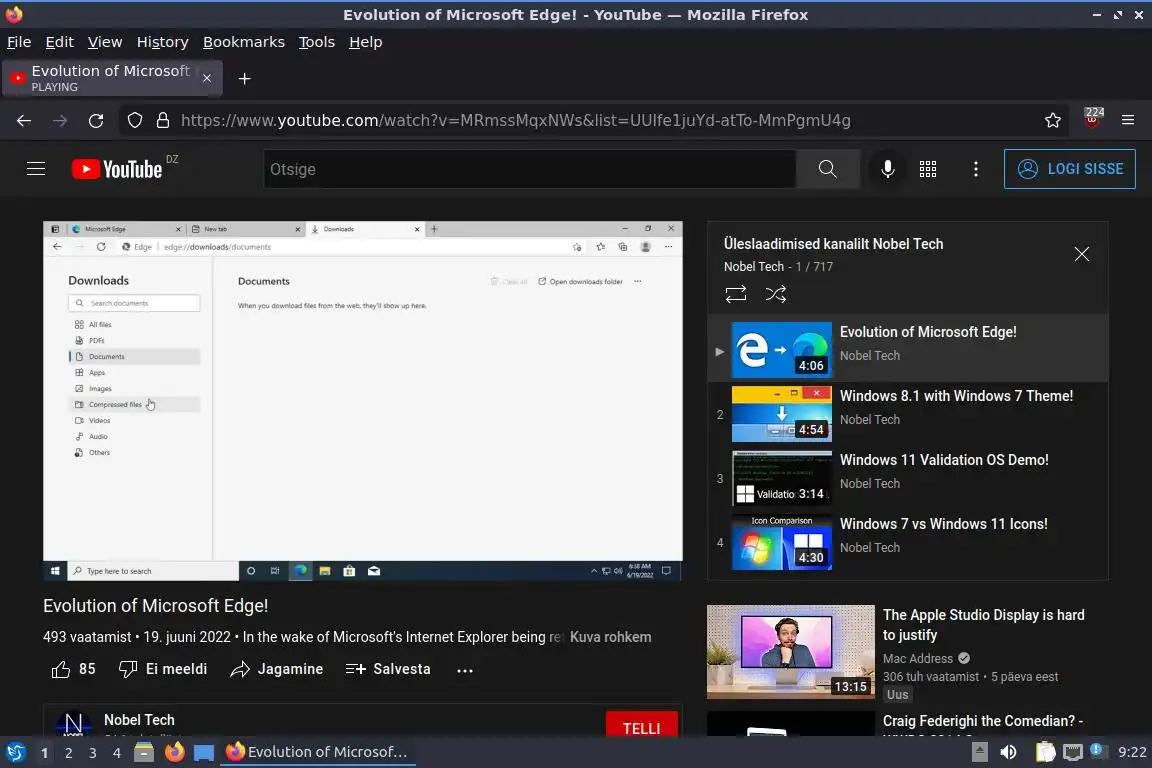
Task: Open the desktop start menu icon
Action: coord(15,753)
